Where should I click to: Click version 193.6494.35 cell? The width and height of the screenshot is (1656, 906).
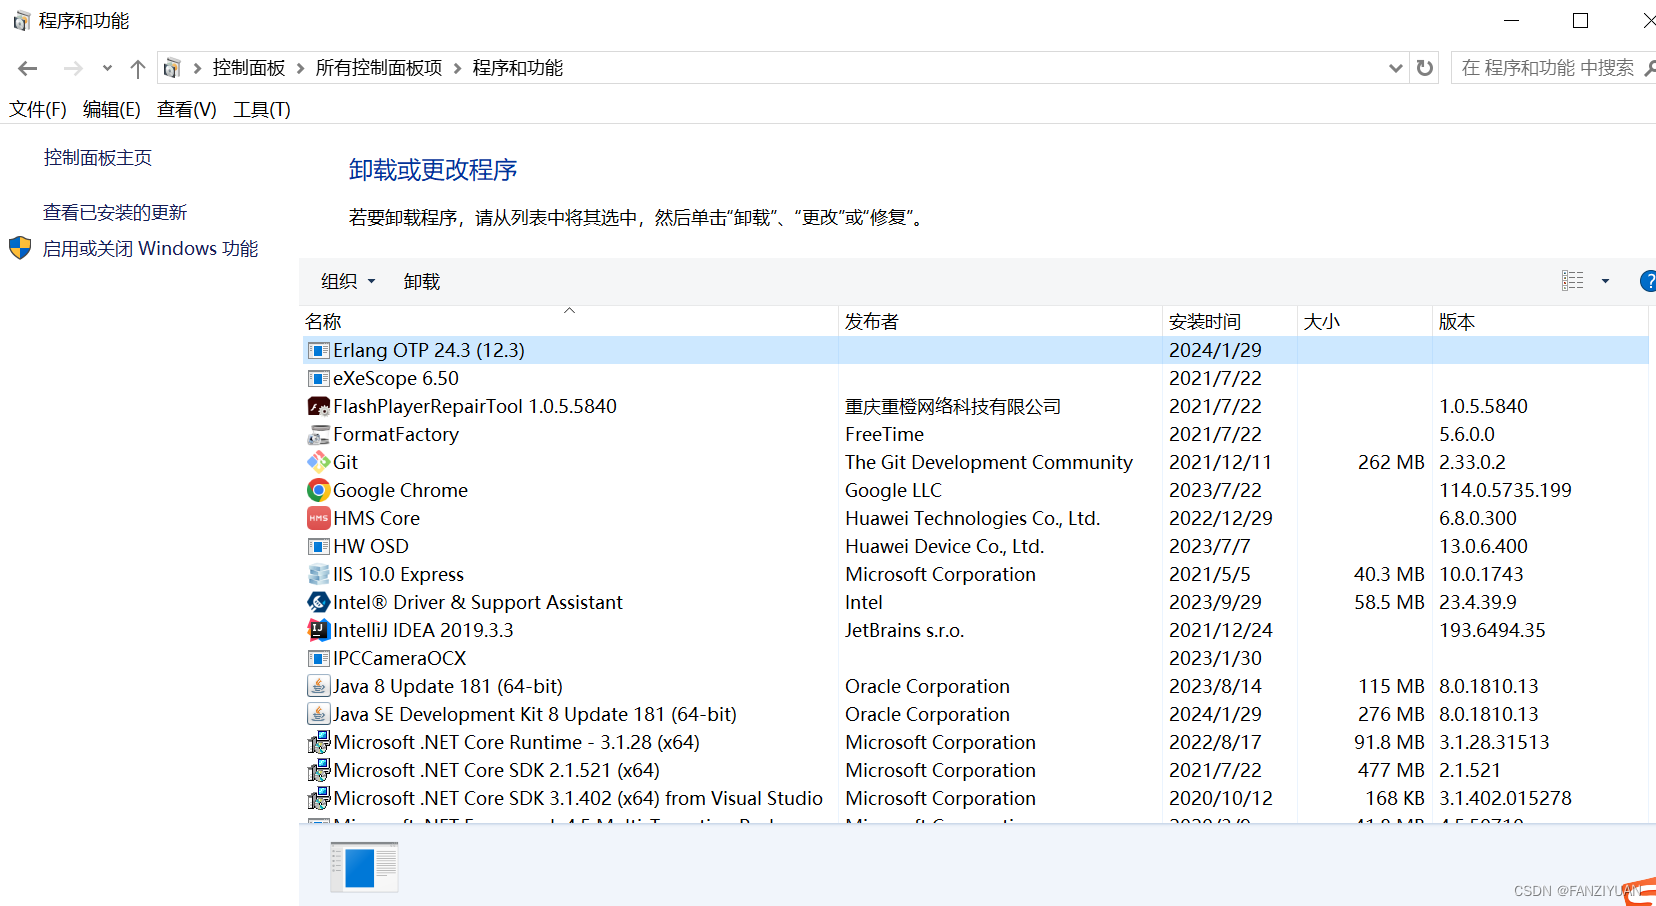pos(1492,630)
